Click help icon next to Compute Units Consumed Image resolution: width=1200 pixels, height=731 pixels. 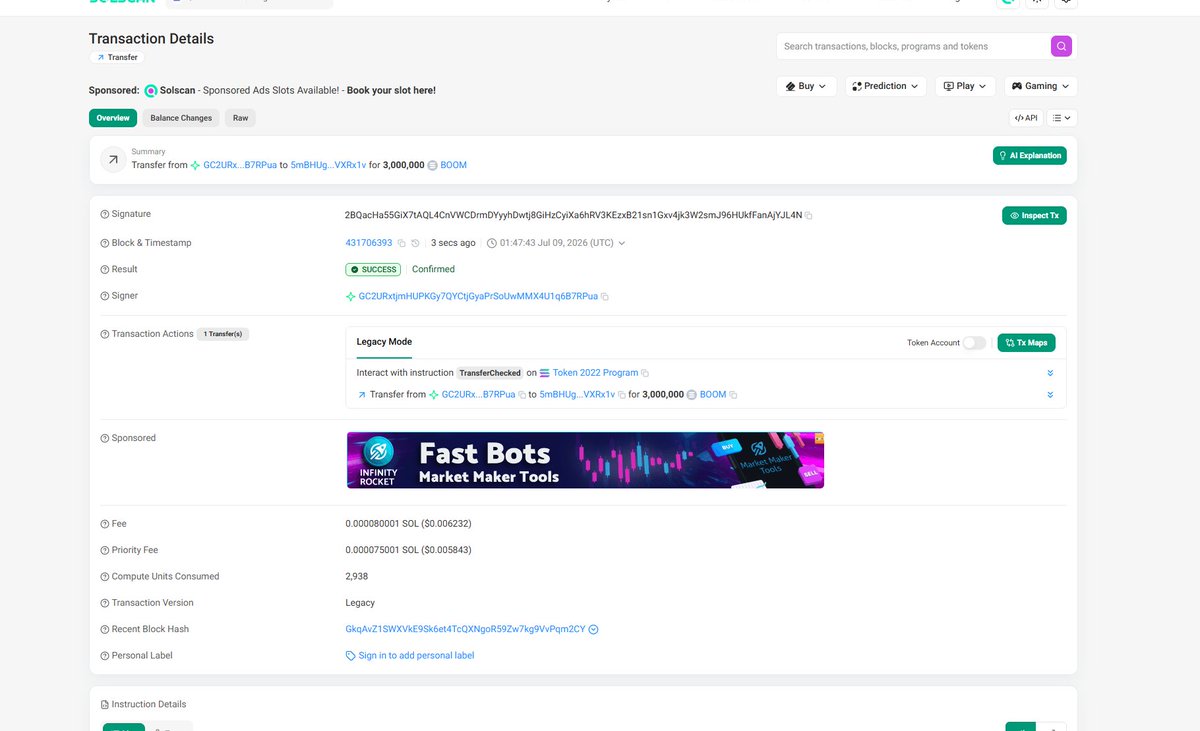tap(105, 577)
